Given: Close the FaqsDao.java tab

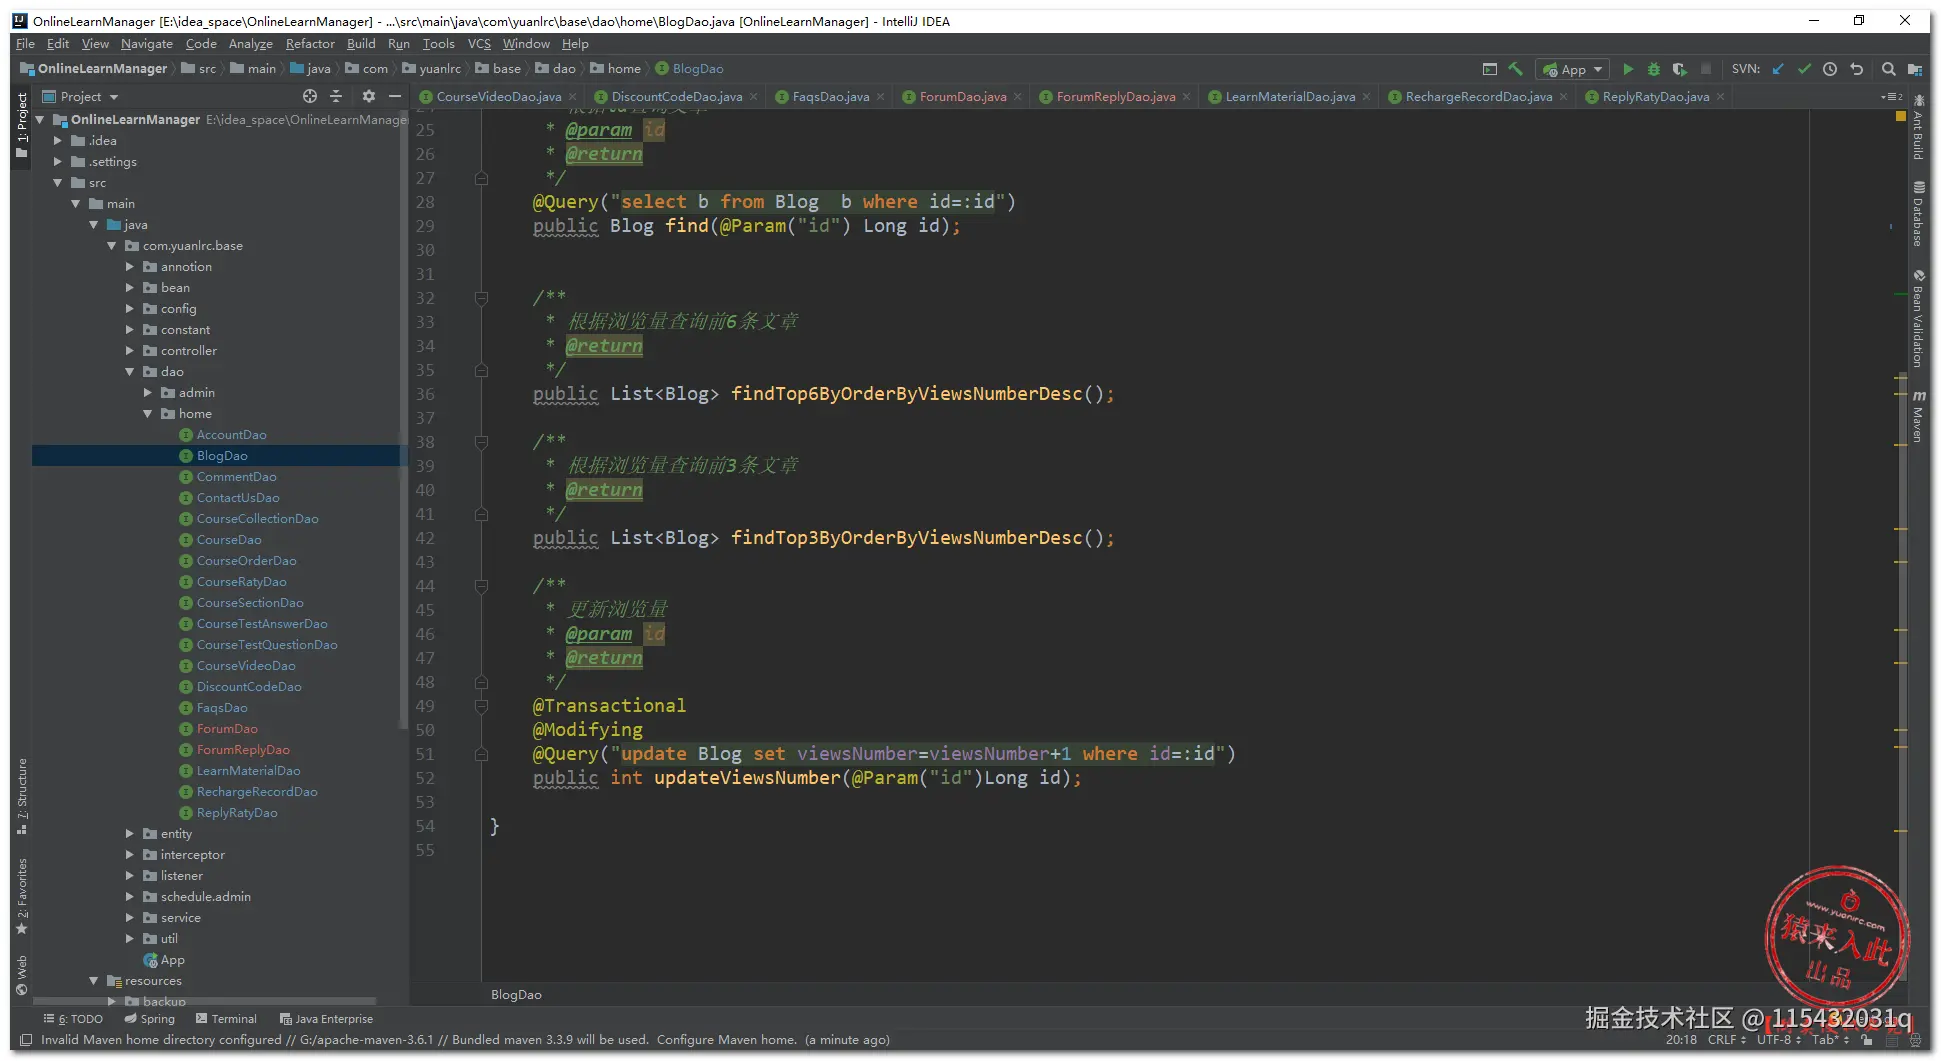Looking at the screenshot, I should tap(880, 97).
